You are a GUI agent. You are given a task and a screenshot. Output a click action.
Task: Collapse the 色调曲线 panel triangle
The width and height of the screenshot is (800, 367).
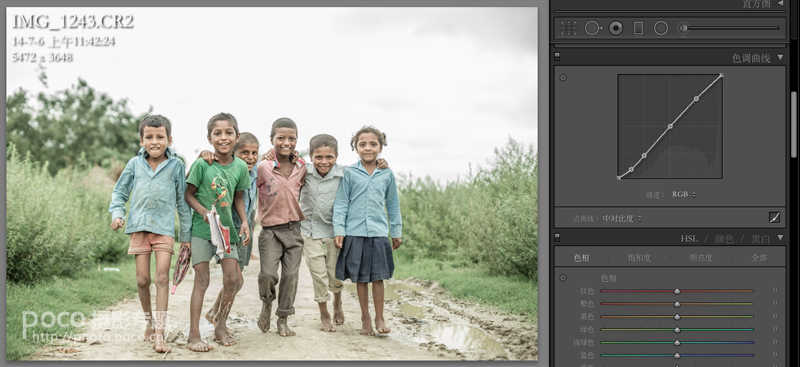coord(780,57)
